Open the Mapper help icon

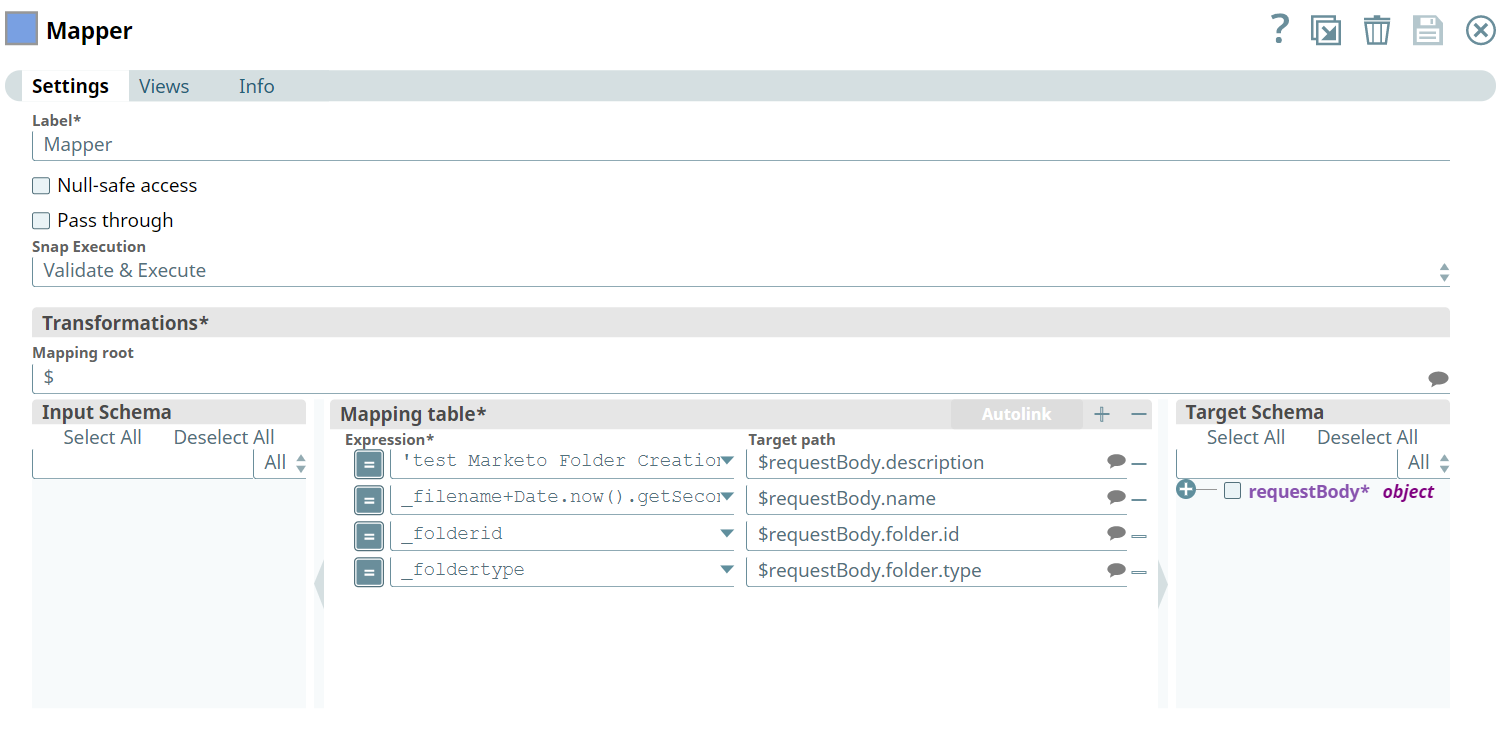pyautogui.click(x=1279, y=30)
